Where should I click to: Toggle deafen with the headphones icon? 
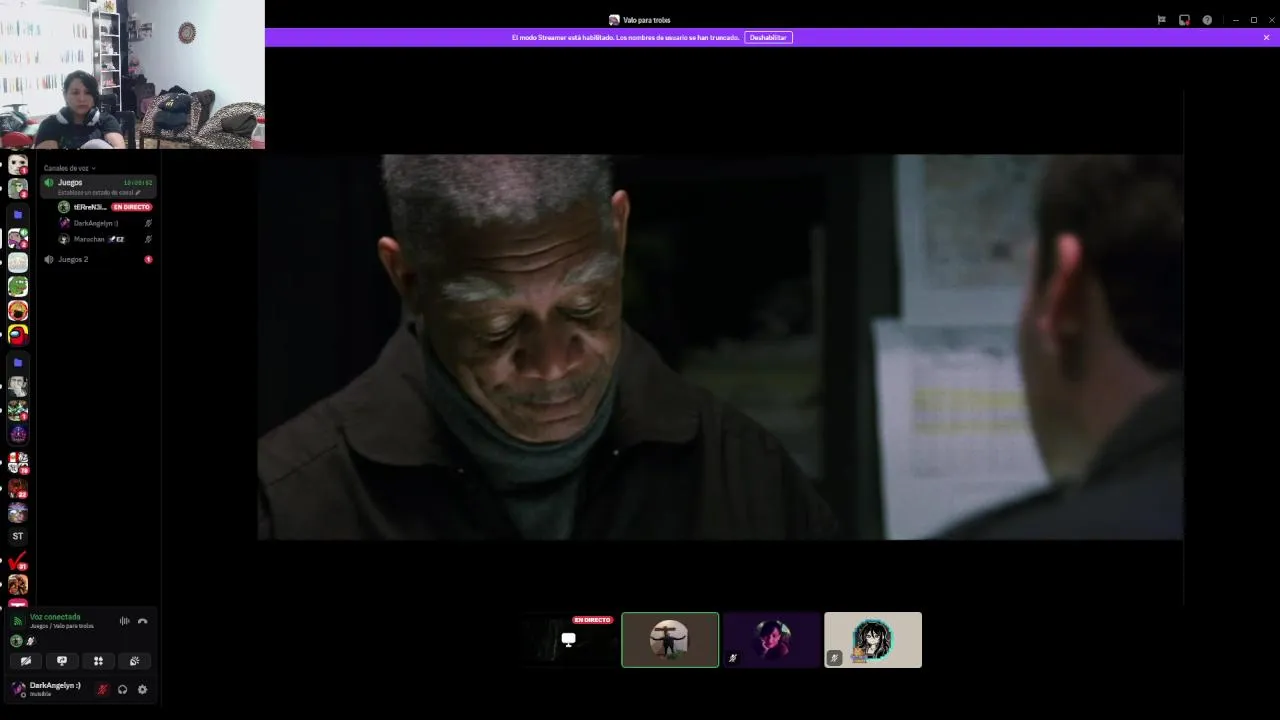pos(122,689)
